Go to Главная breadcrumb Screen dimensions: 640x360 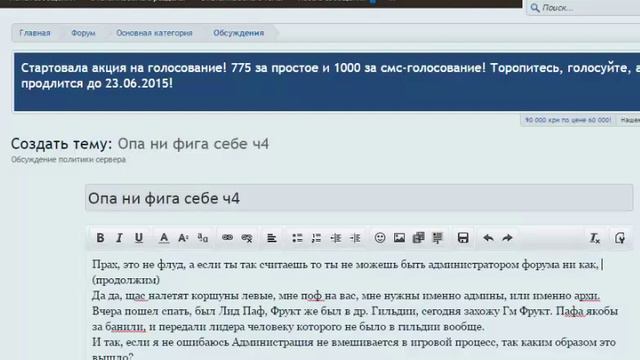click(35, 33)
